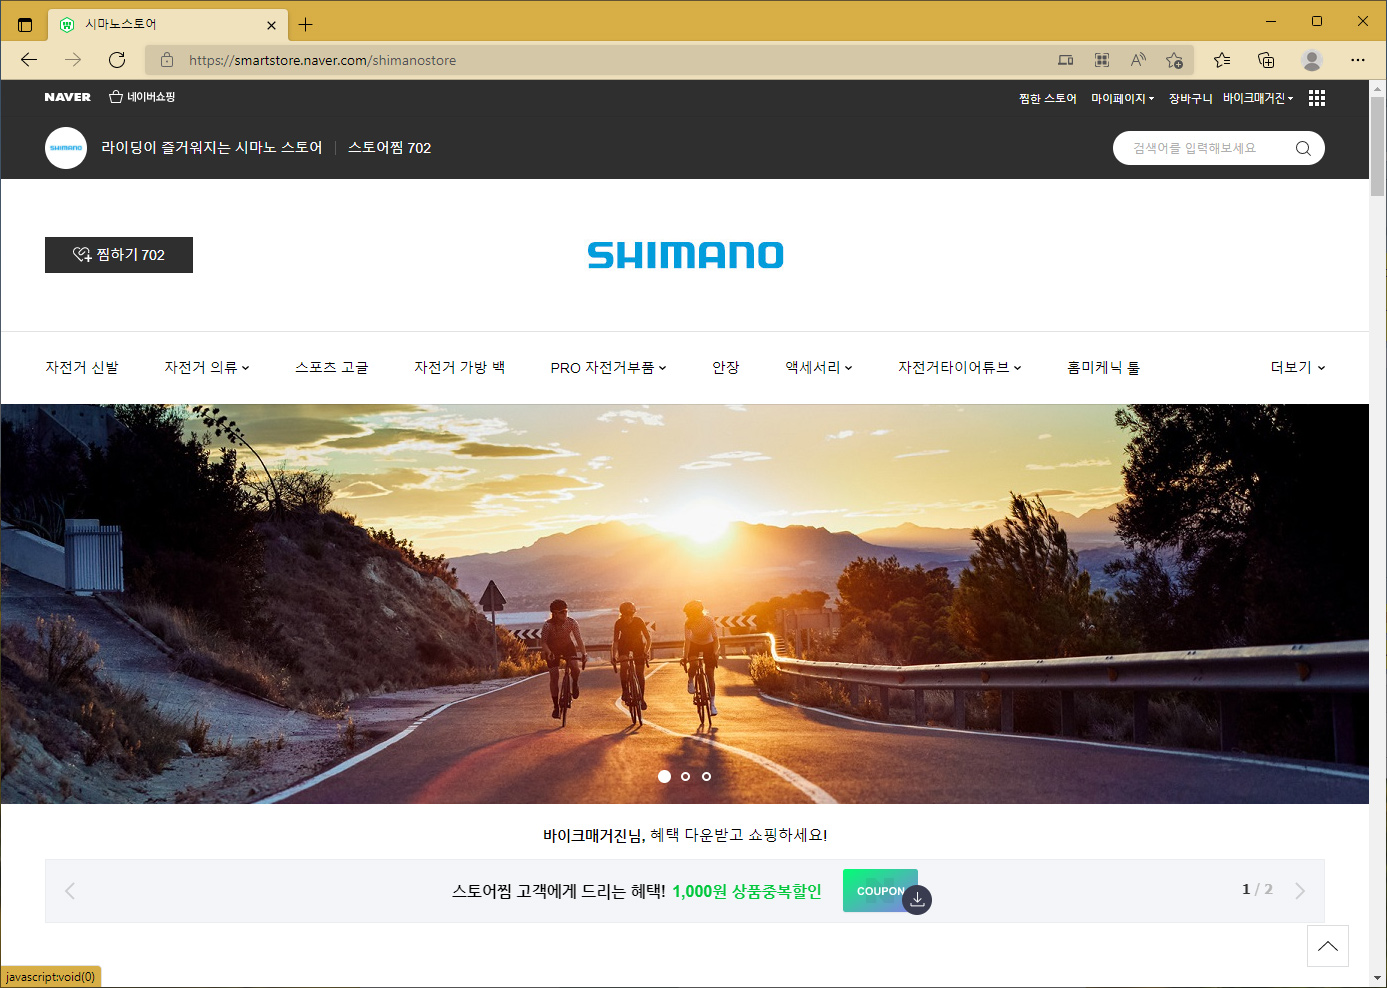Add this page to favorites star

[x=1175, y=60]
